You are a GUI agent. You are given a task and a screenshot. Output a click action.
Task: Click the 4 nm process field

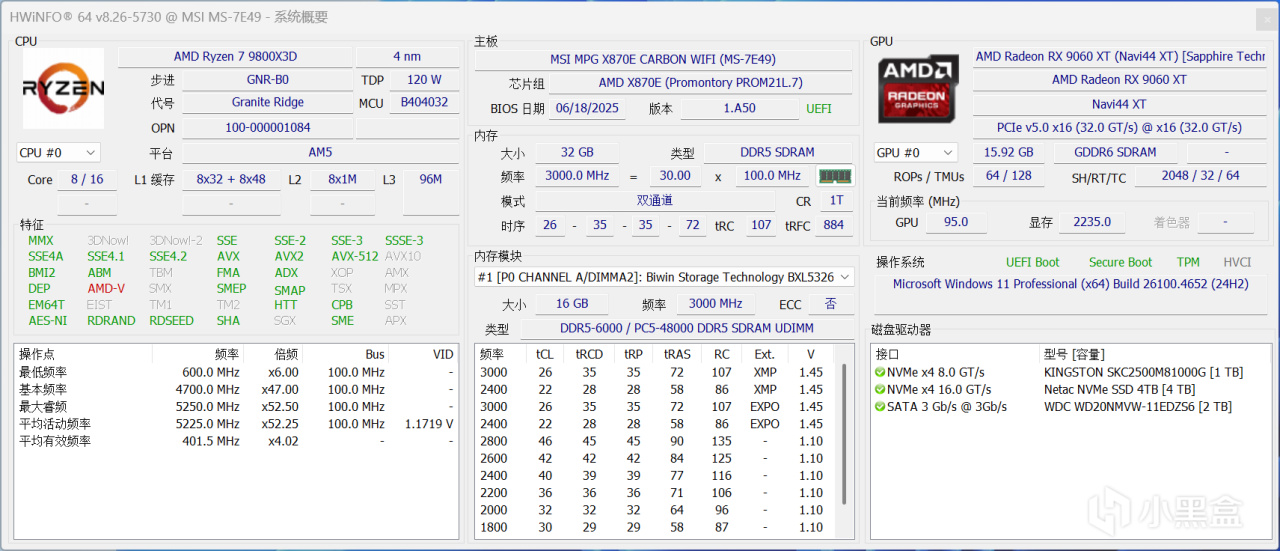407,57
